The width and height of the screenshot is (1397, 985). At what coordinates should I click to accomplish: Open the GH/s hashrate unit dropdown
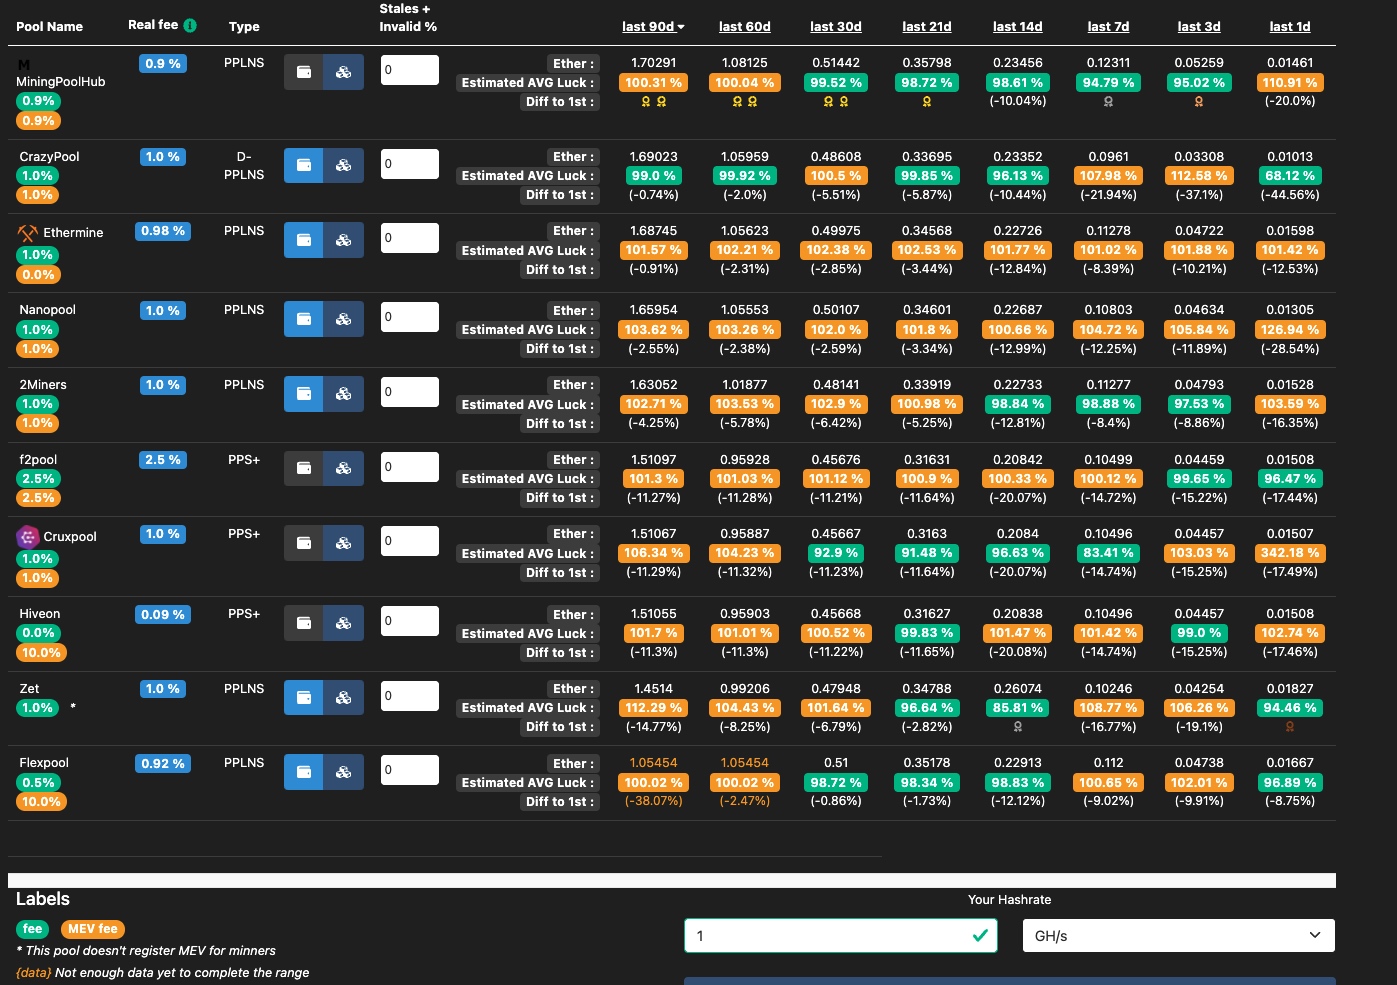[1178, 936]
